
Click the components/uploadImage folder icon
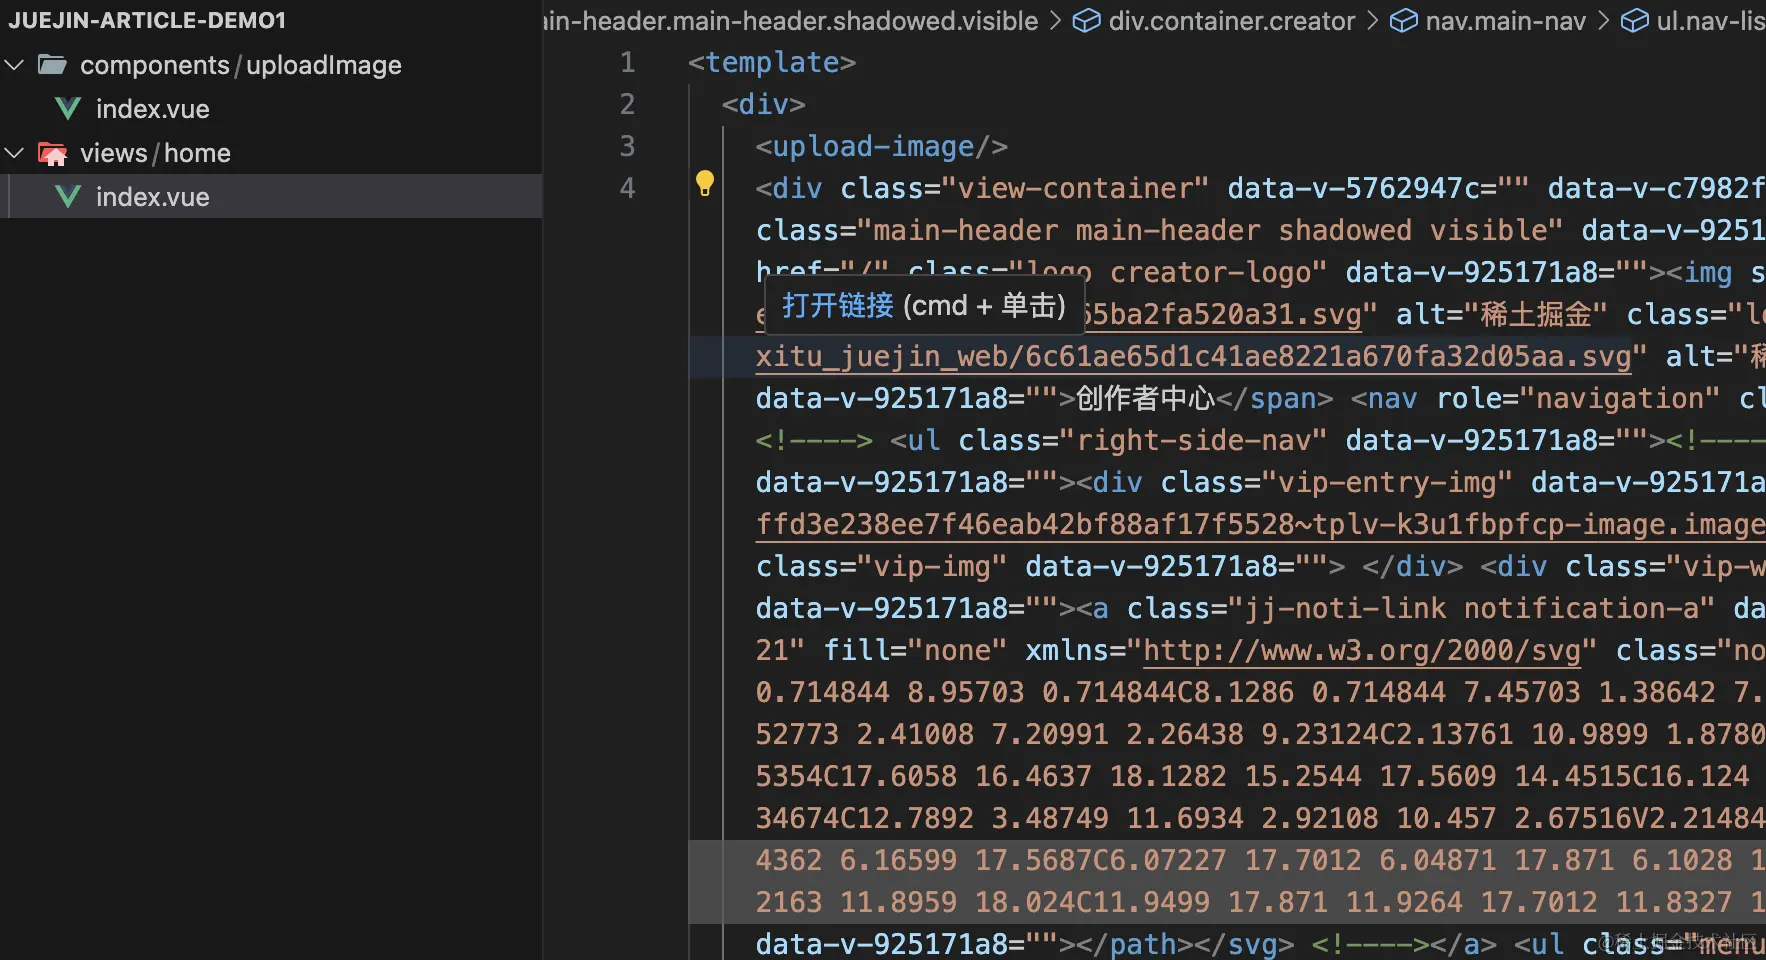click(52, 65)
